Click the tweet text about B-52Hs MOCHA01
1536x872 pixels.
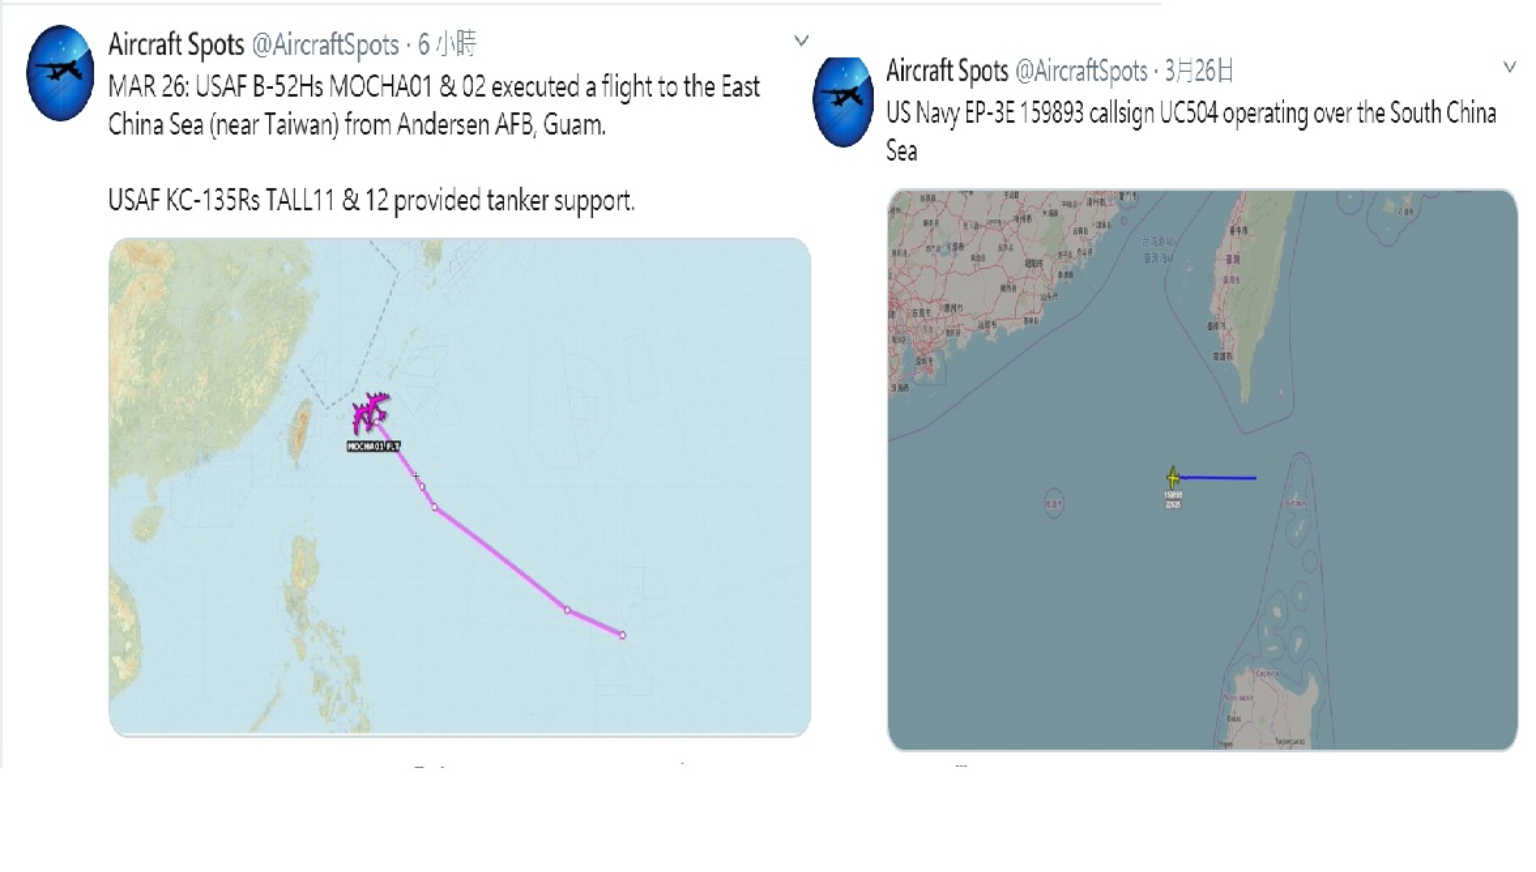tap(434, 105)
